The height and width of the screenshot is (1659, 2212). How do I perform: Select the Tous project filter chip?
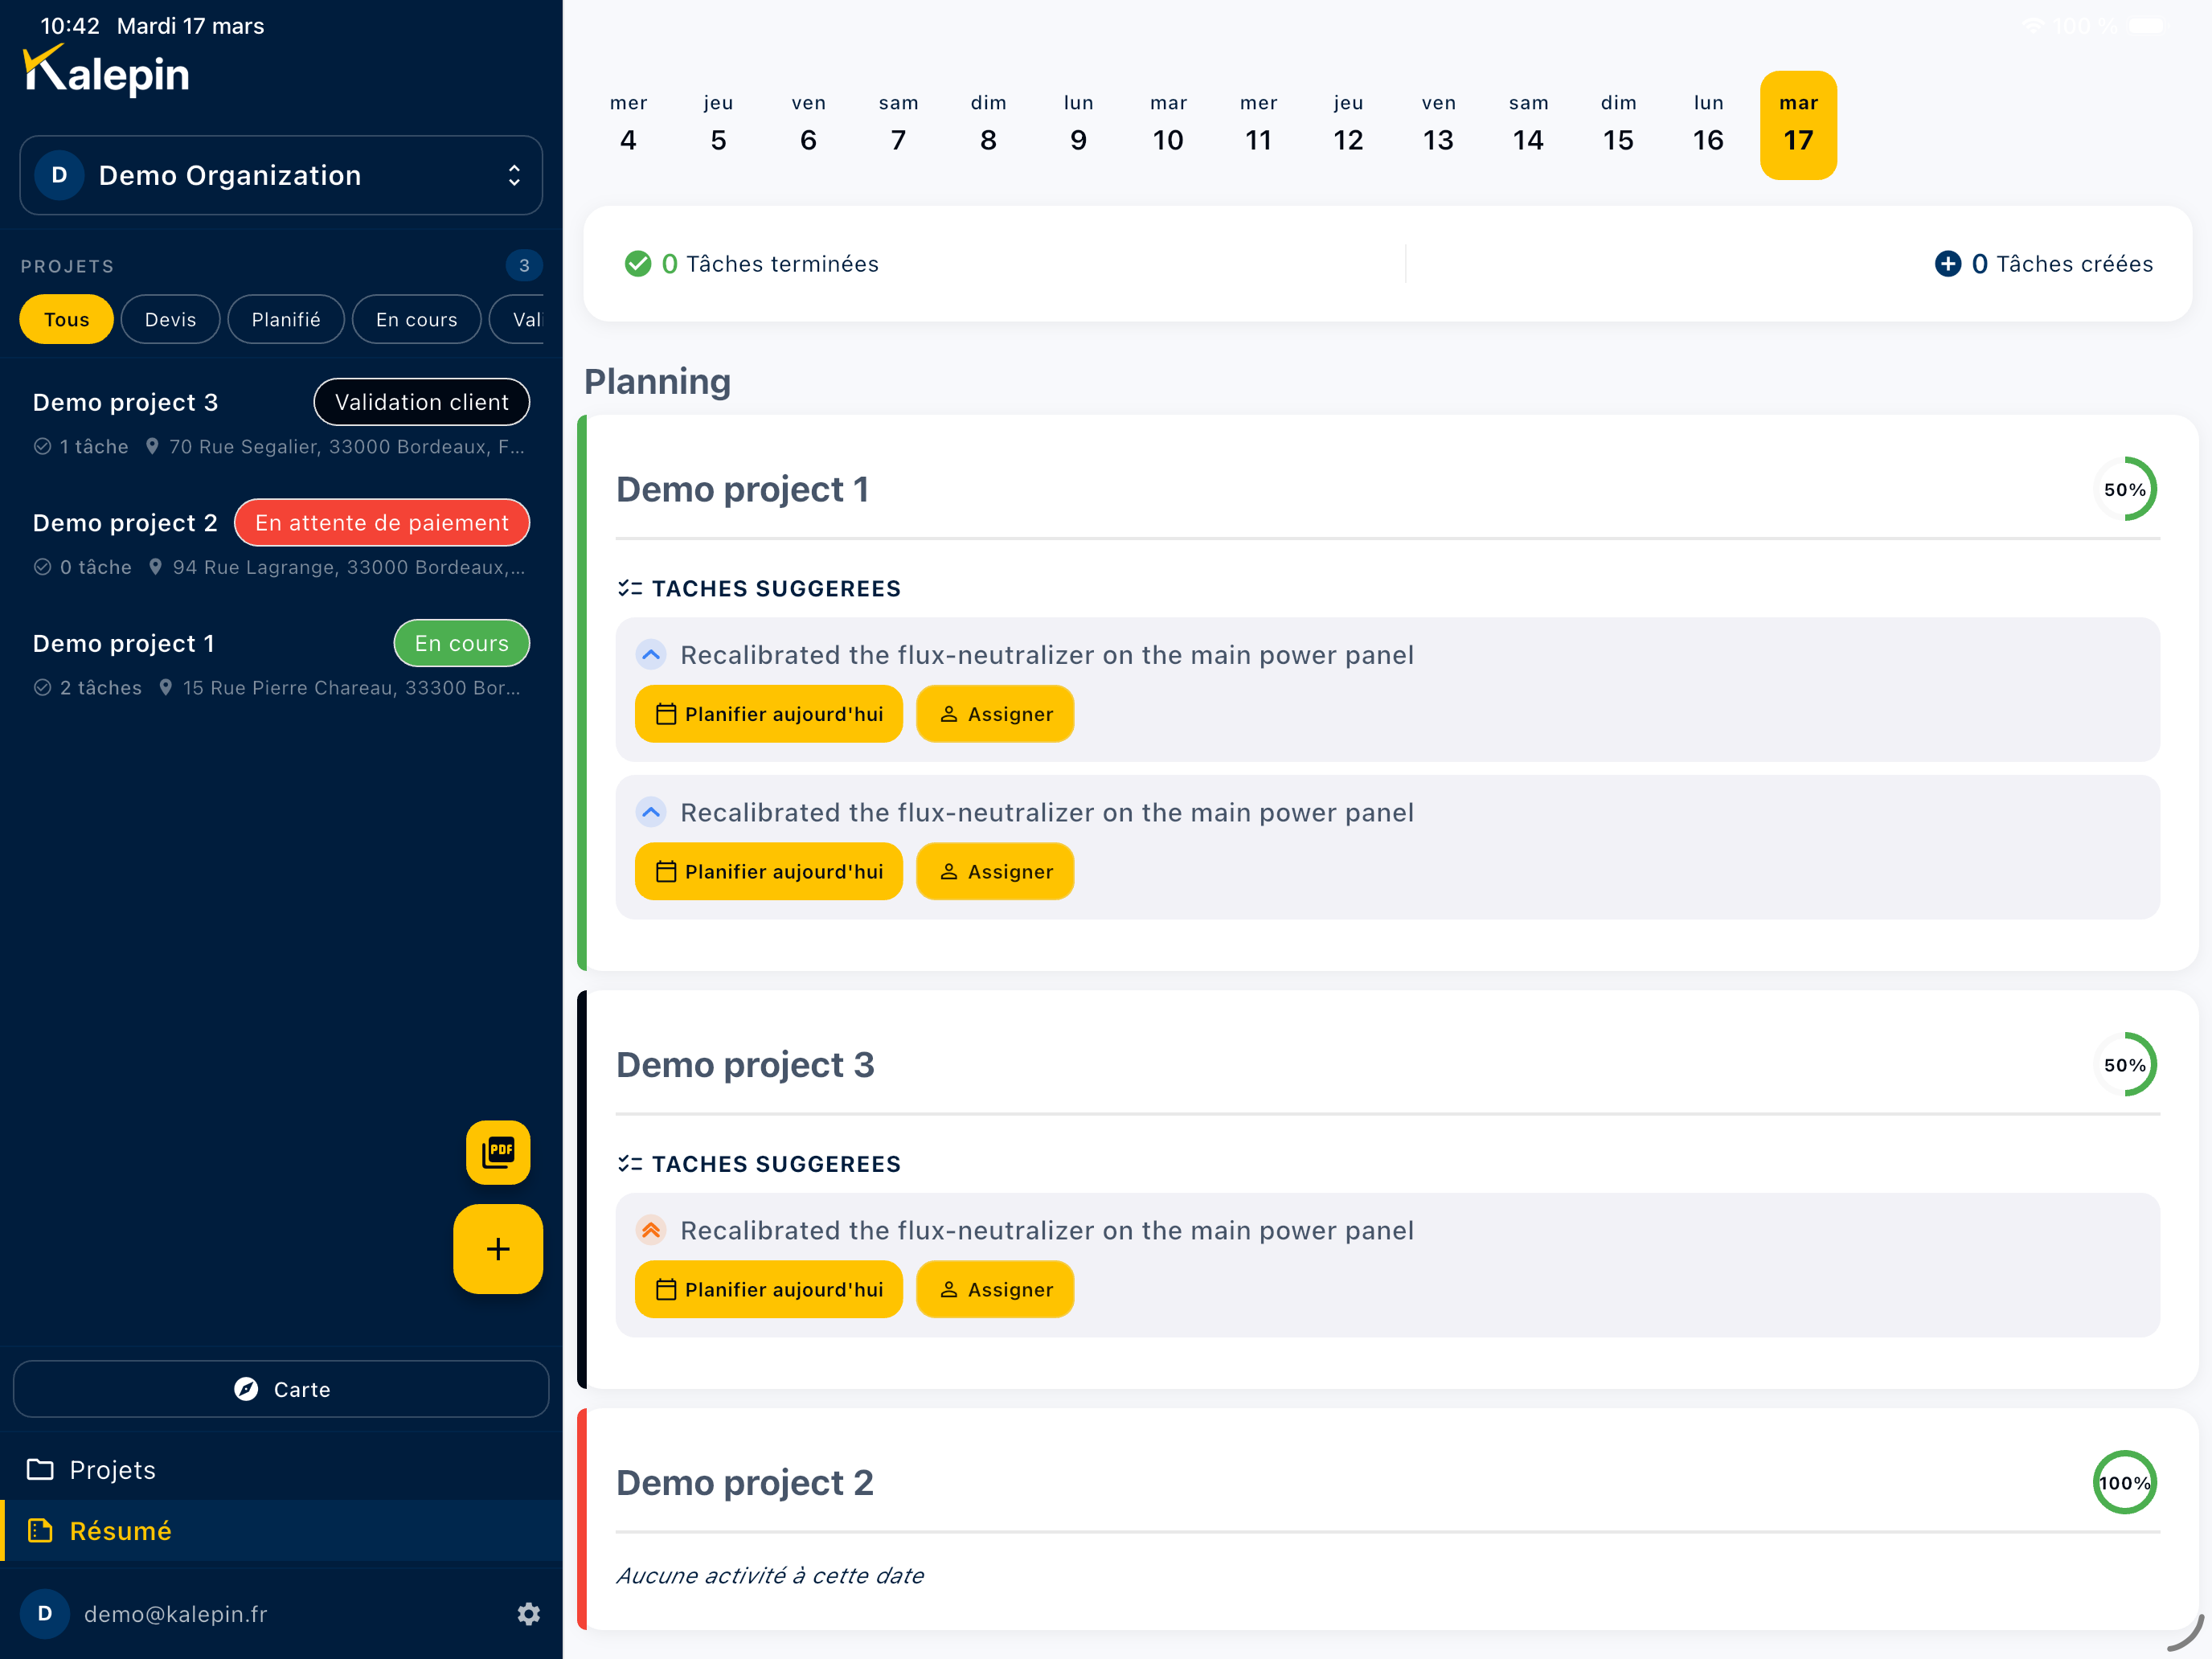[x=67, y=320]
